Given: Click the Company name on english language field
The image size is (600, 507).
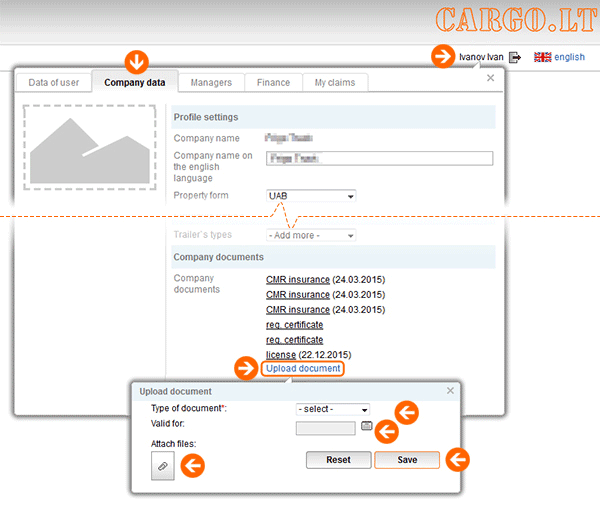Looking at the screenshot, I should point(380,158).
